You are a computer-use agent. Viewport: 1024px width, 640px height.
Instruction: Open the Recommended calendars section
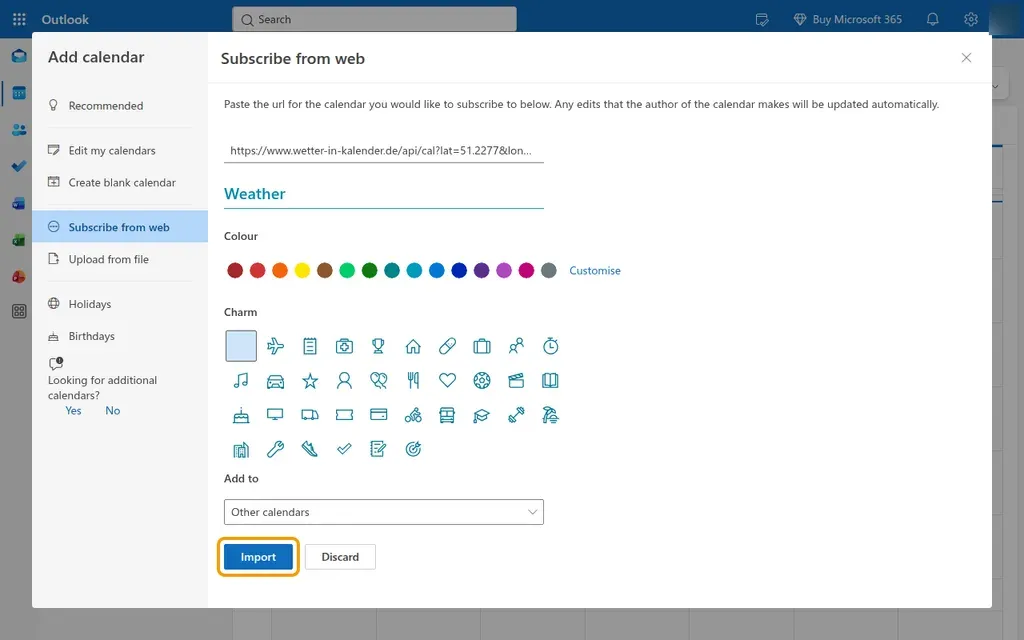[x=120, y=106]
